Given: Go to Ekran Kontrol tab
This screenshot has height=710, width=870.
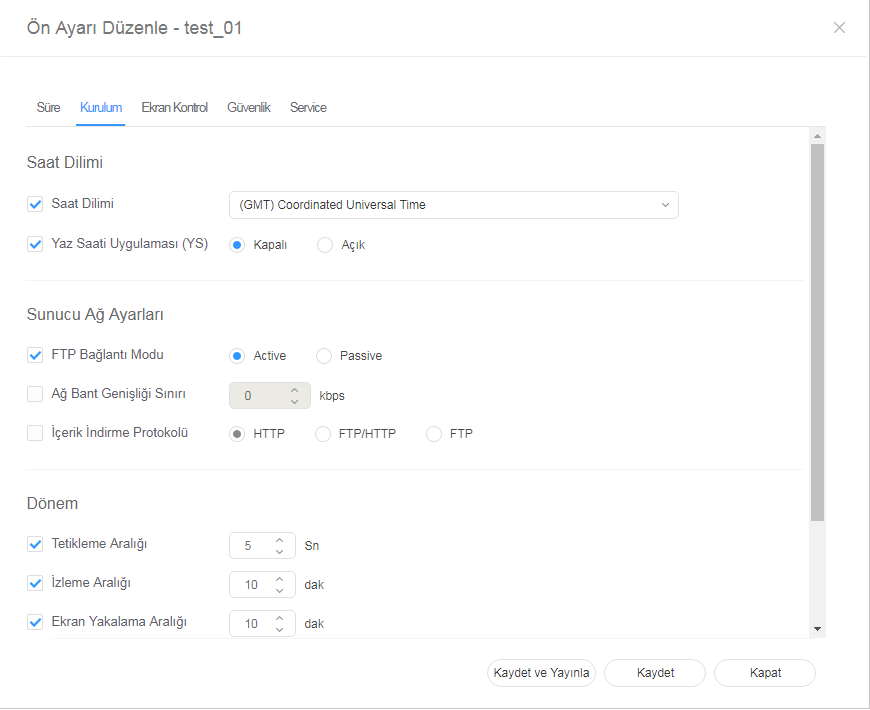Looking at the screenshot, I should [174, 108].
